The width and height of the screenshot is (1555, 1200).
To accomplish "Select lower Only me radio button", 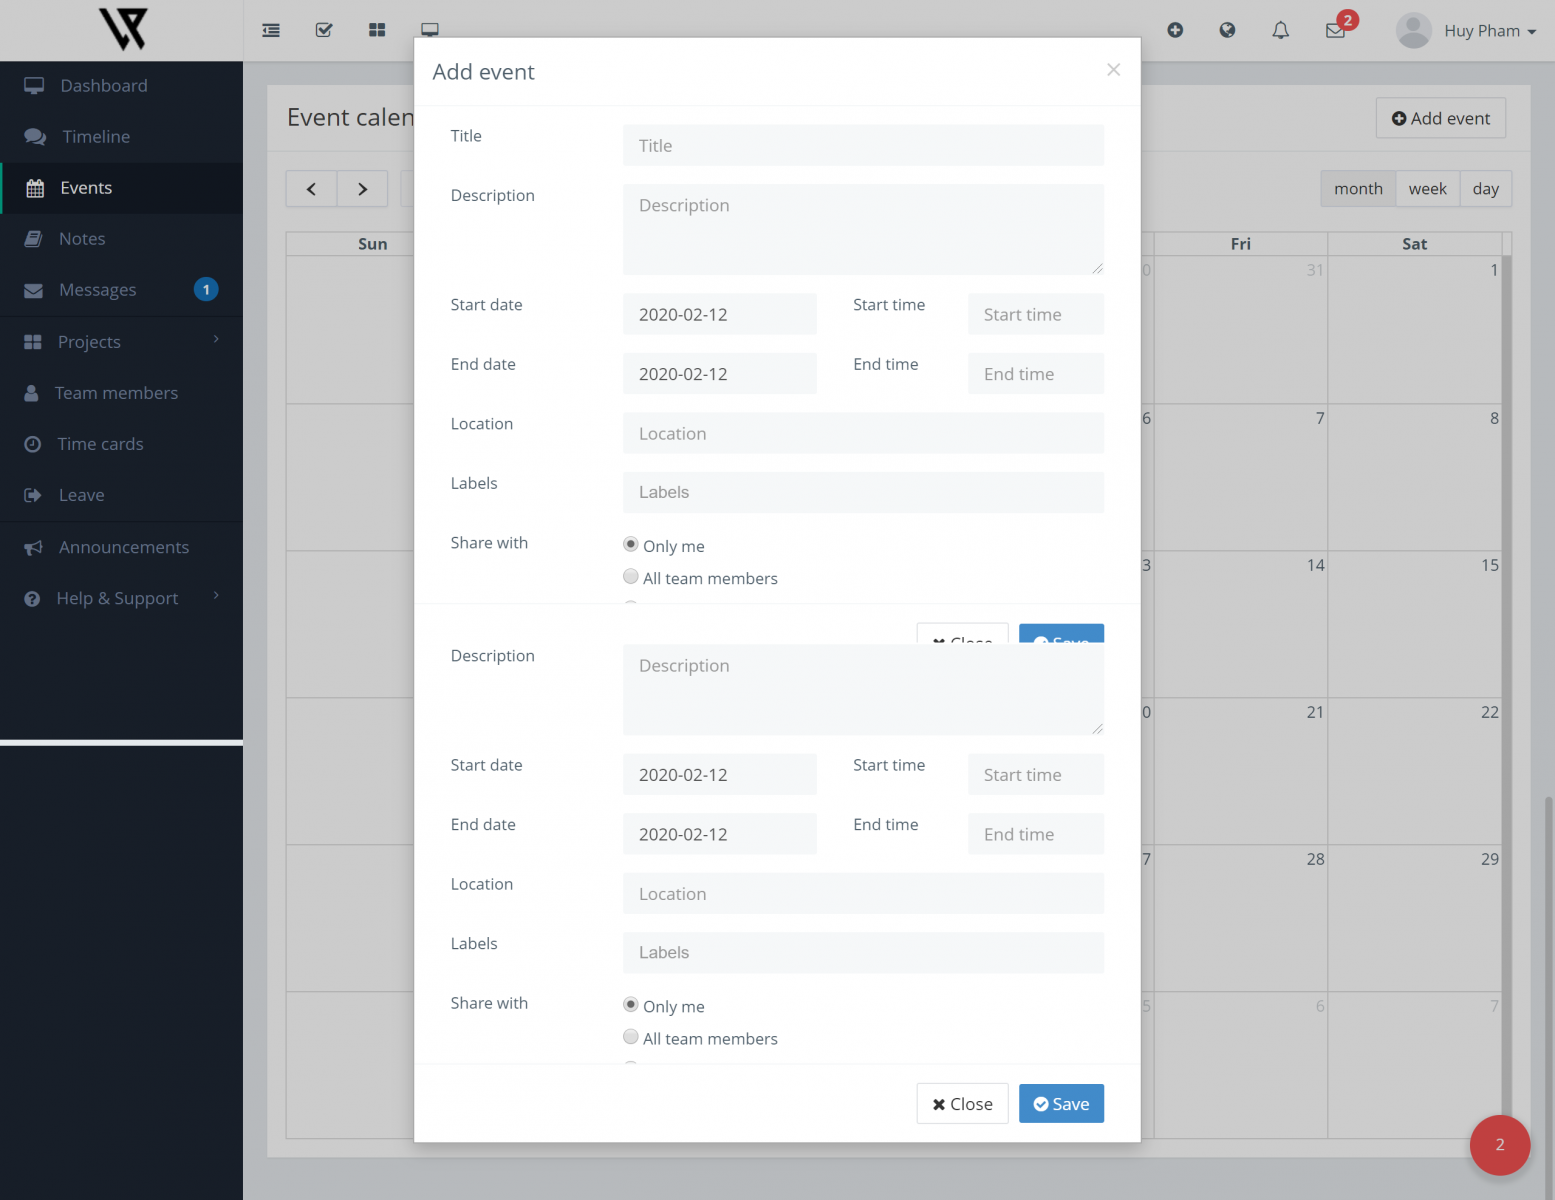I will tap(631, 1005).
